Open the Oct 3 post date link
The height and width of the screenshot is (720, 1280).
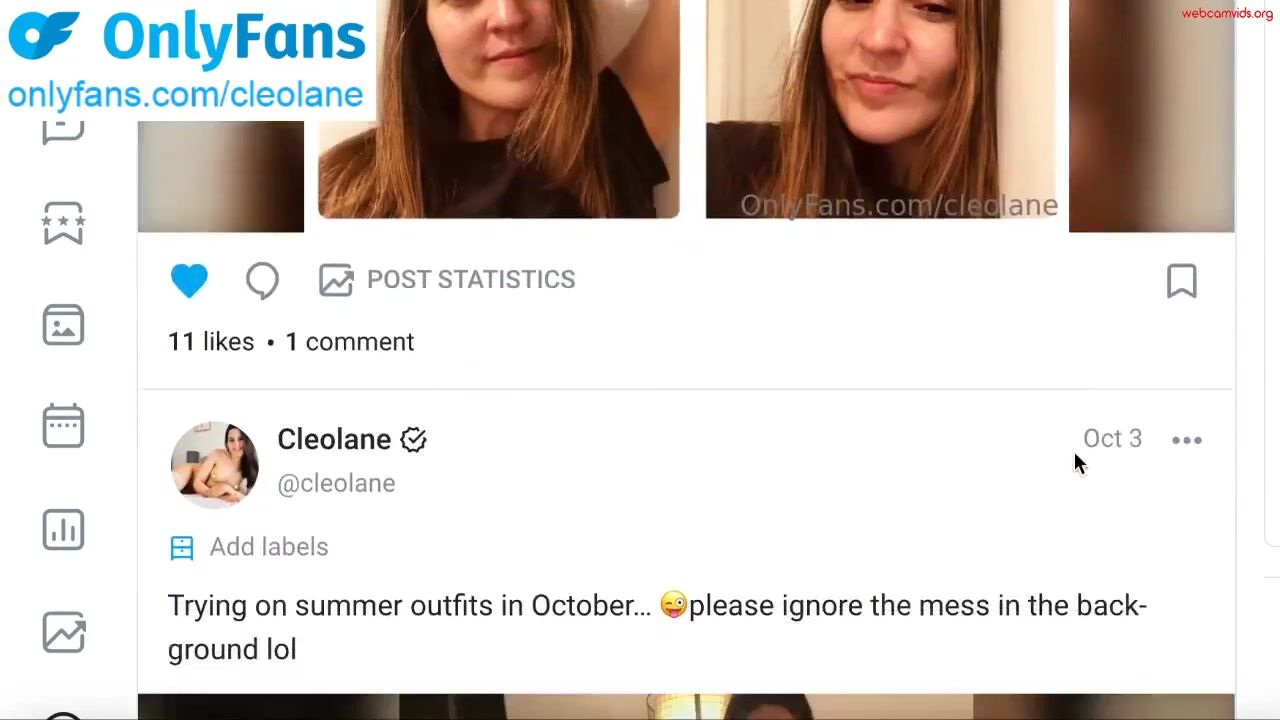(x=1112, y=439)
